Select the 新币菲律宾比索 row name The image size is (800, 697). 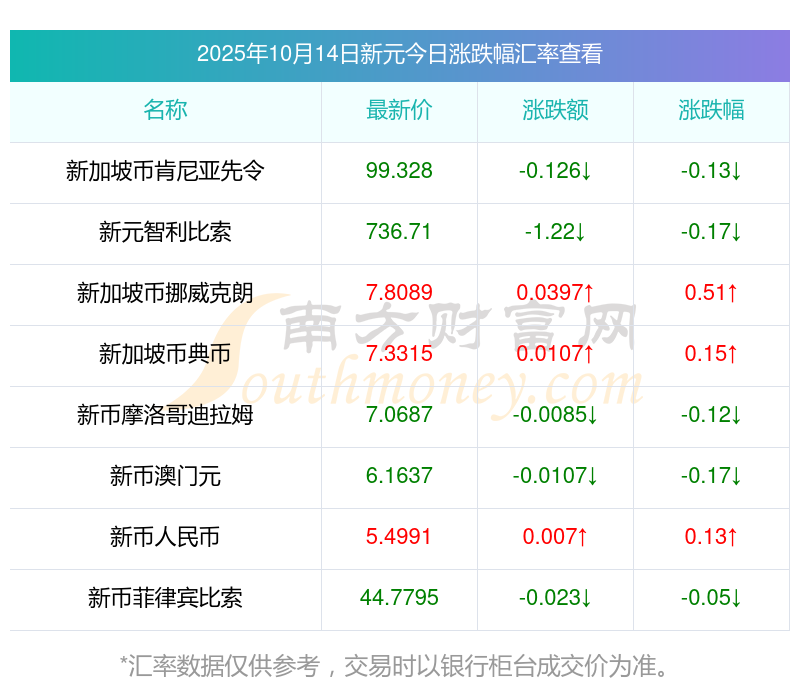tap(165, 598)
